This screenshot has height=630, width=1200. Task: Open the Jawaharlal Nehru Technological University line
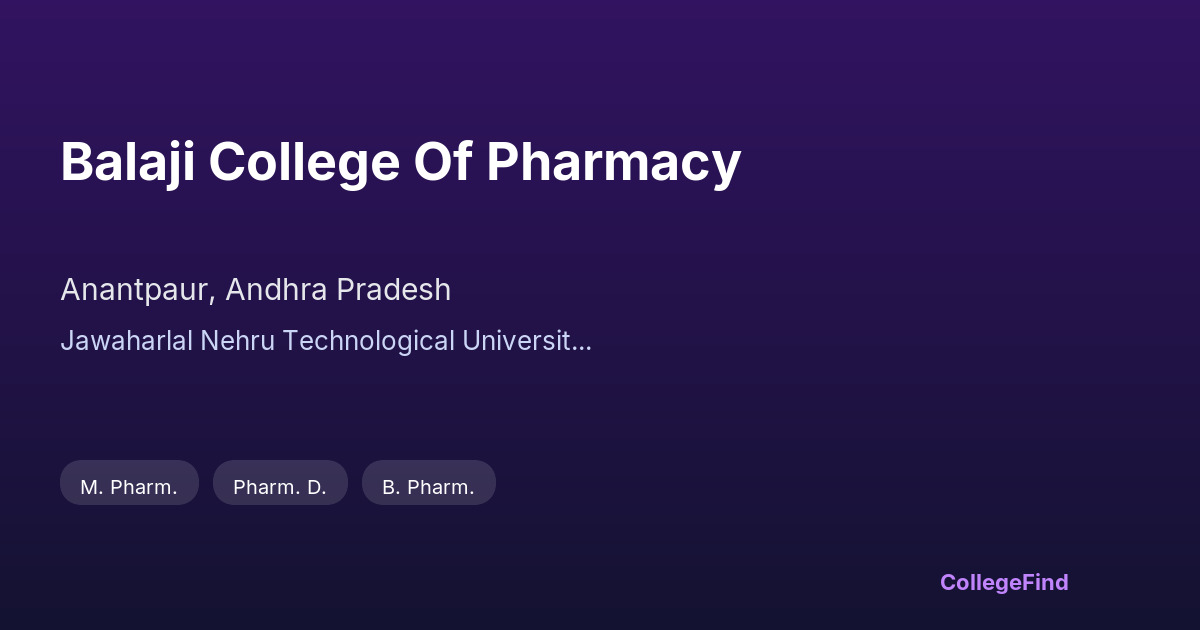coord(325,341)
